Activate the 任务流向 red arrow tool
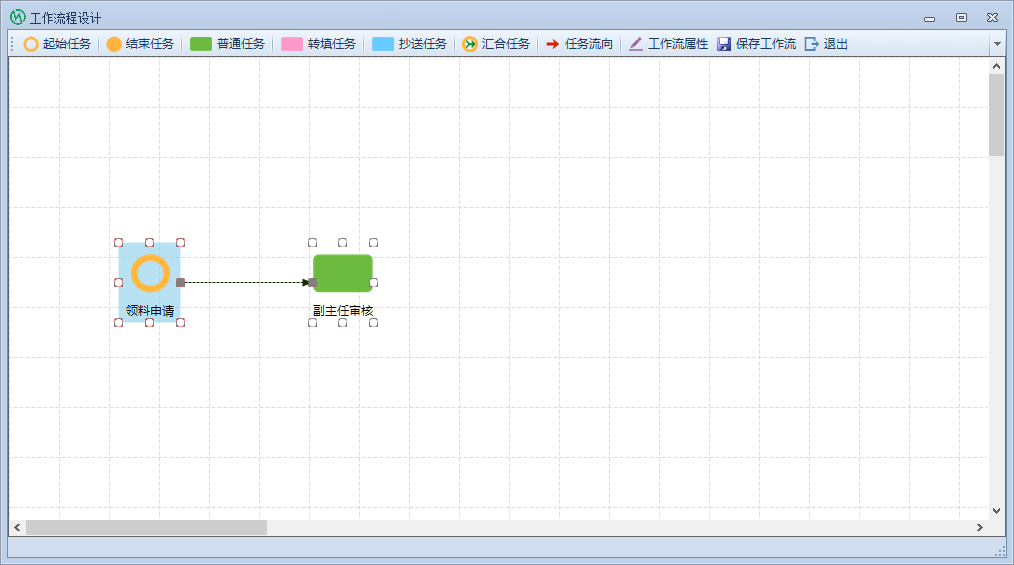The image size is (1014, 565). click(x=579, y=44)
